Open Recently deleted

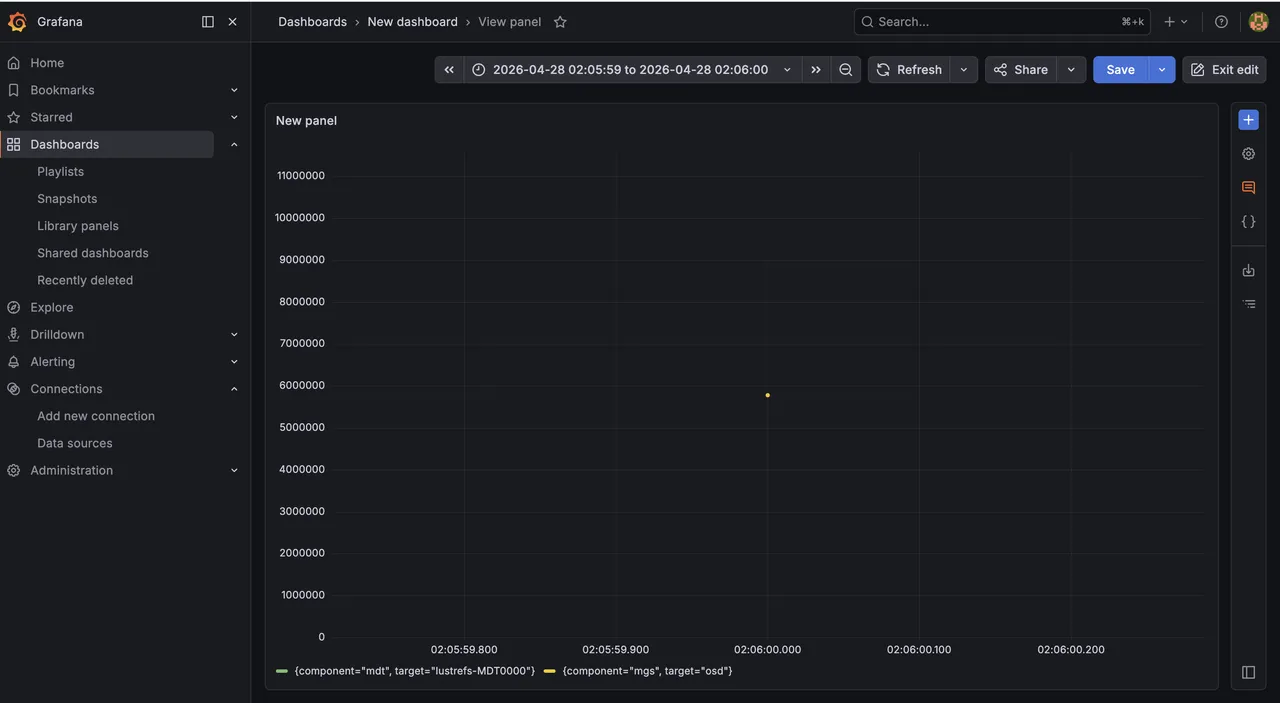pos(85,280)
